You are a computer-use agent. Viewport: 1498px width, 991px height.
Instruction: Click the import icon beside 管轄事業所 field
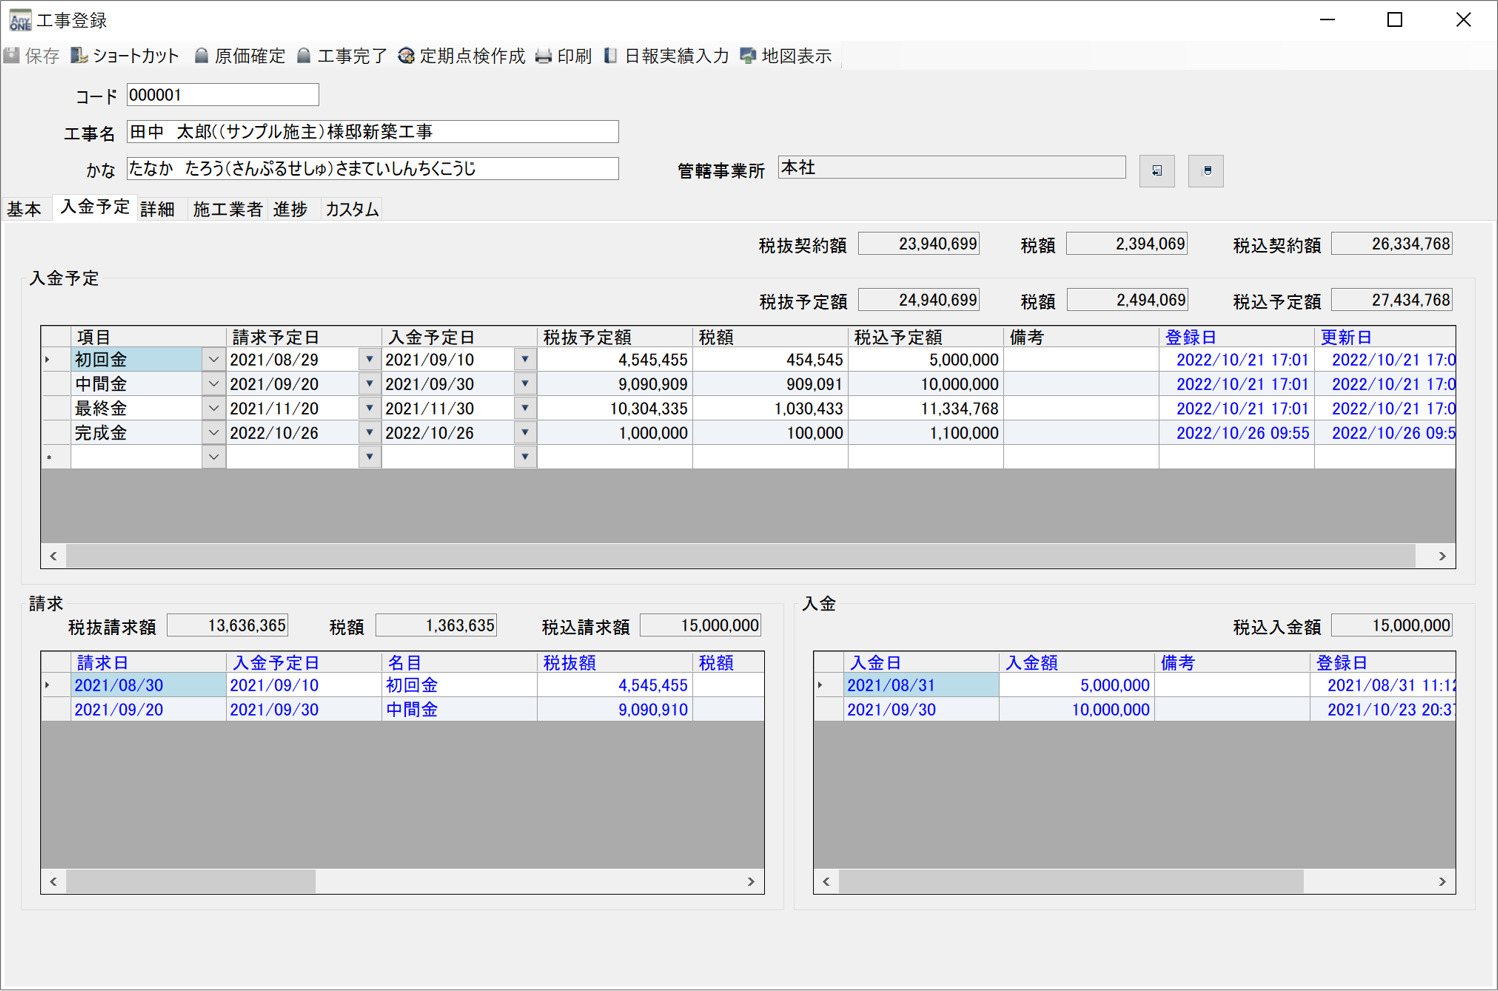(1156, 170)
